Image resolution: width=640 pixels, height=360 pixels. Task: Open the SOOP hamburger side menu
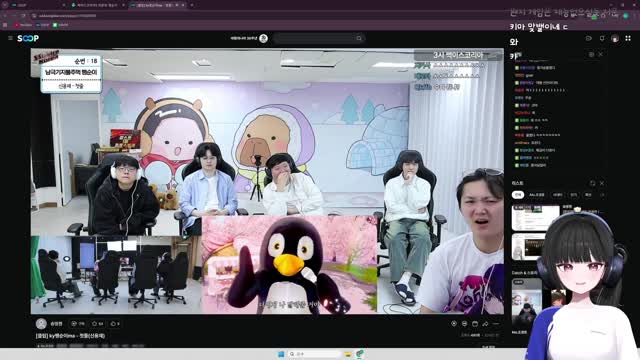point(10,38)
